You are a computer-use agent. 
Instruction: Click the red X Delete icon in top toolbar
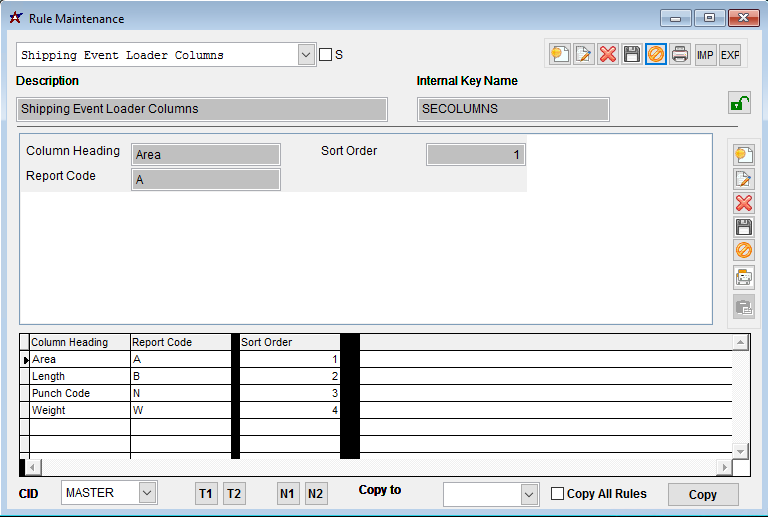(x=607, y=54)
